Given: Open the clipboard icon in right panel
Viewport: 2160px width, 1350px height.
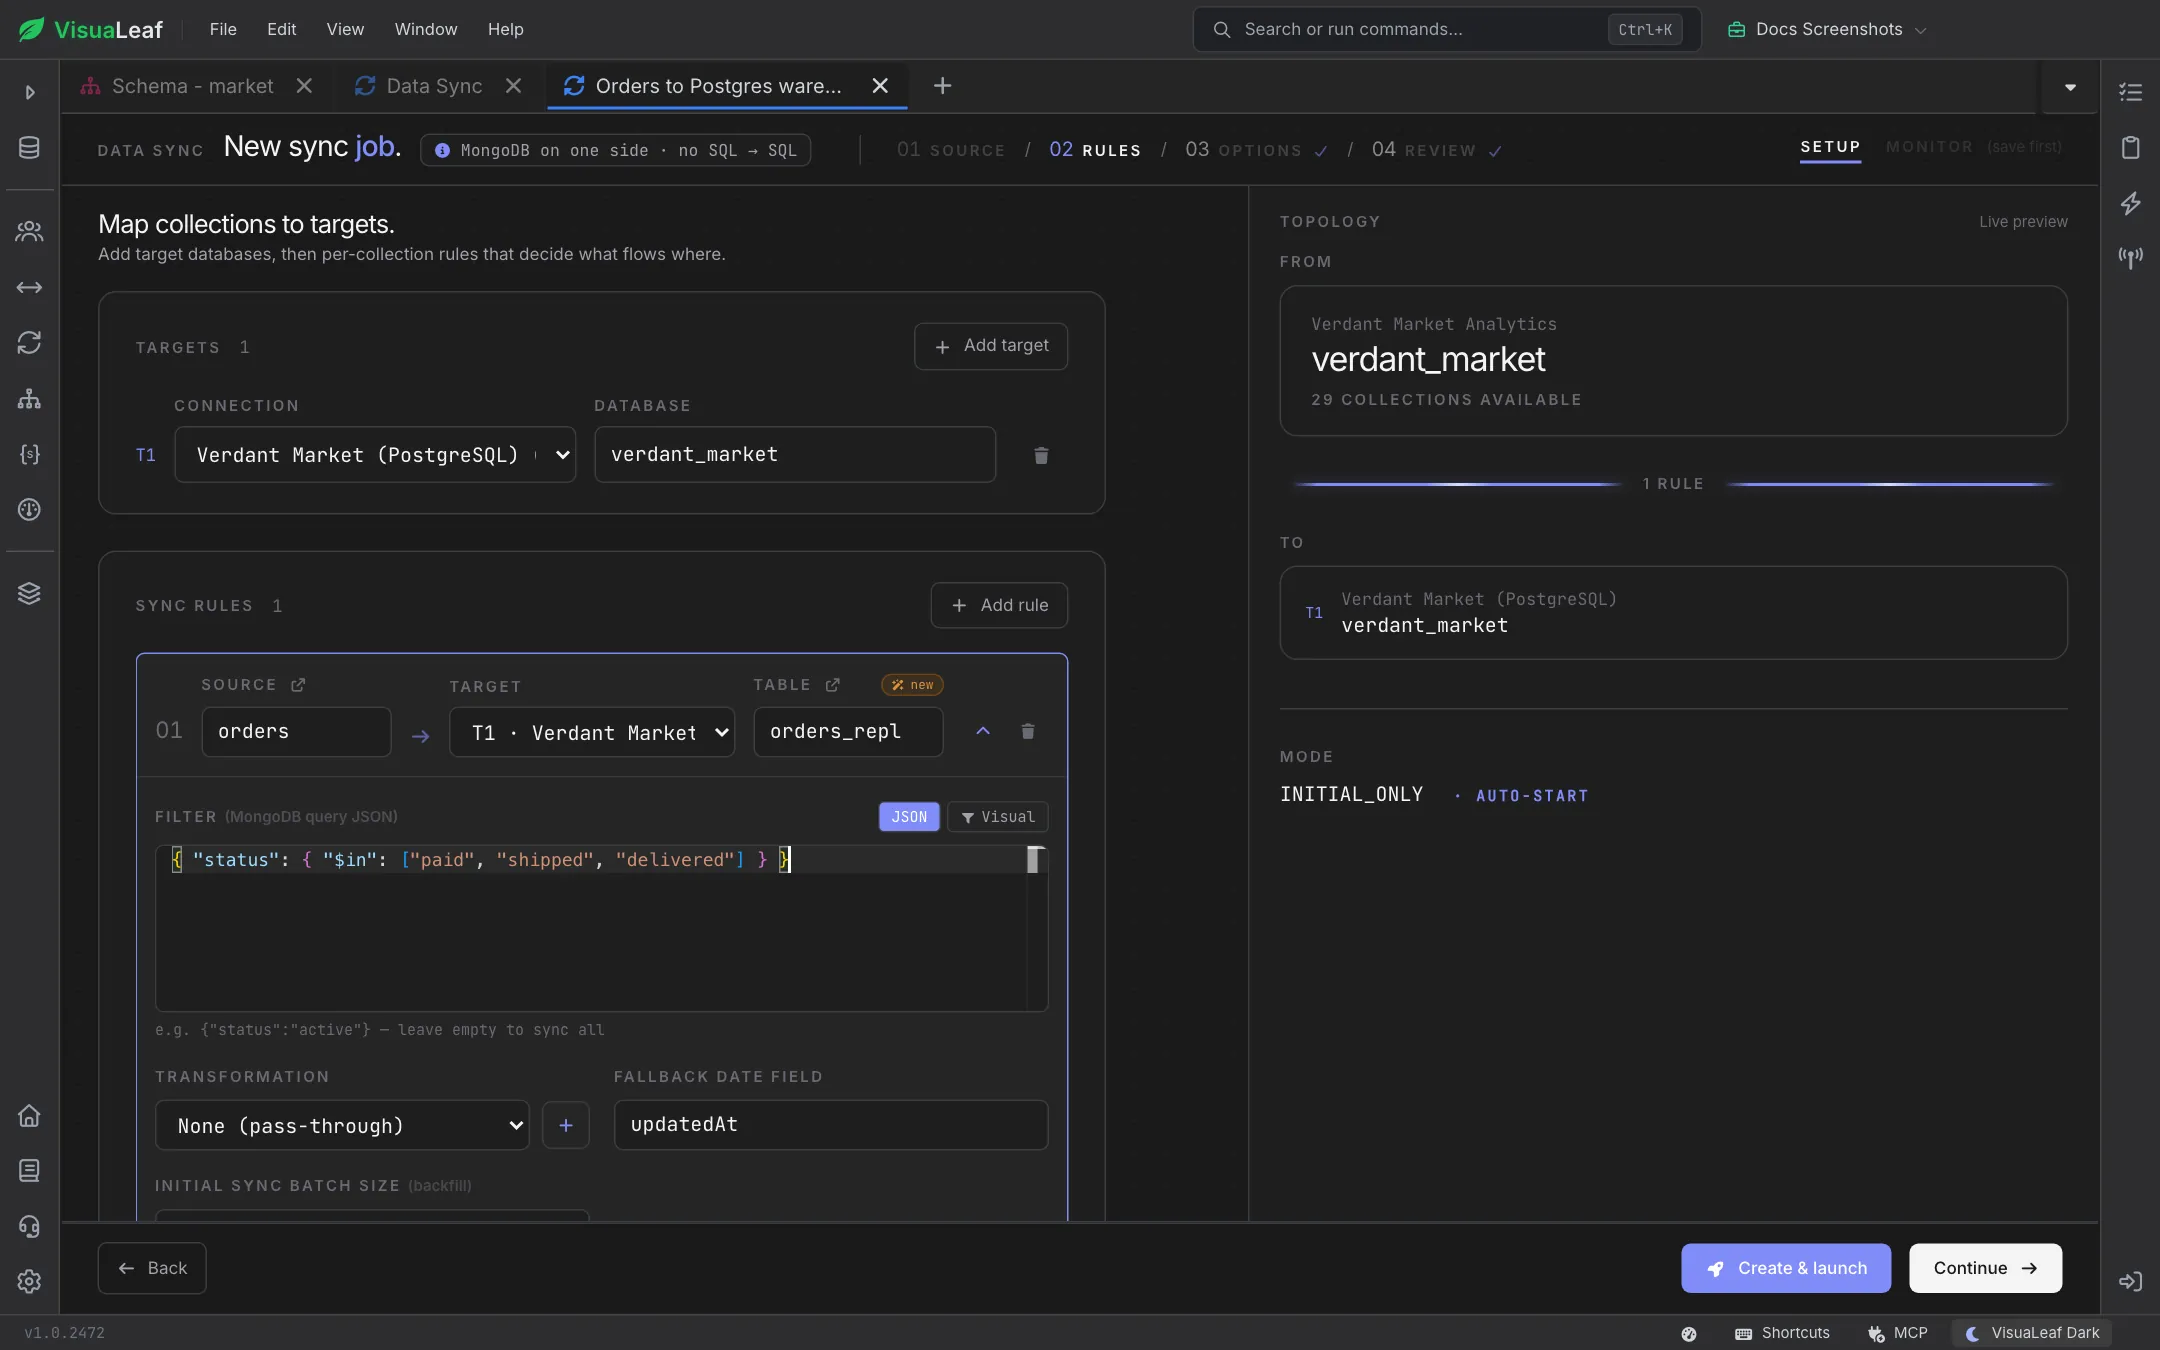Looking at the screenshot, I should click(x=2131, y=148).
